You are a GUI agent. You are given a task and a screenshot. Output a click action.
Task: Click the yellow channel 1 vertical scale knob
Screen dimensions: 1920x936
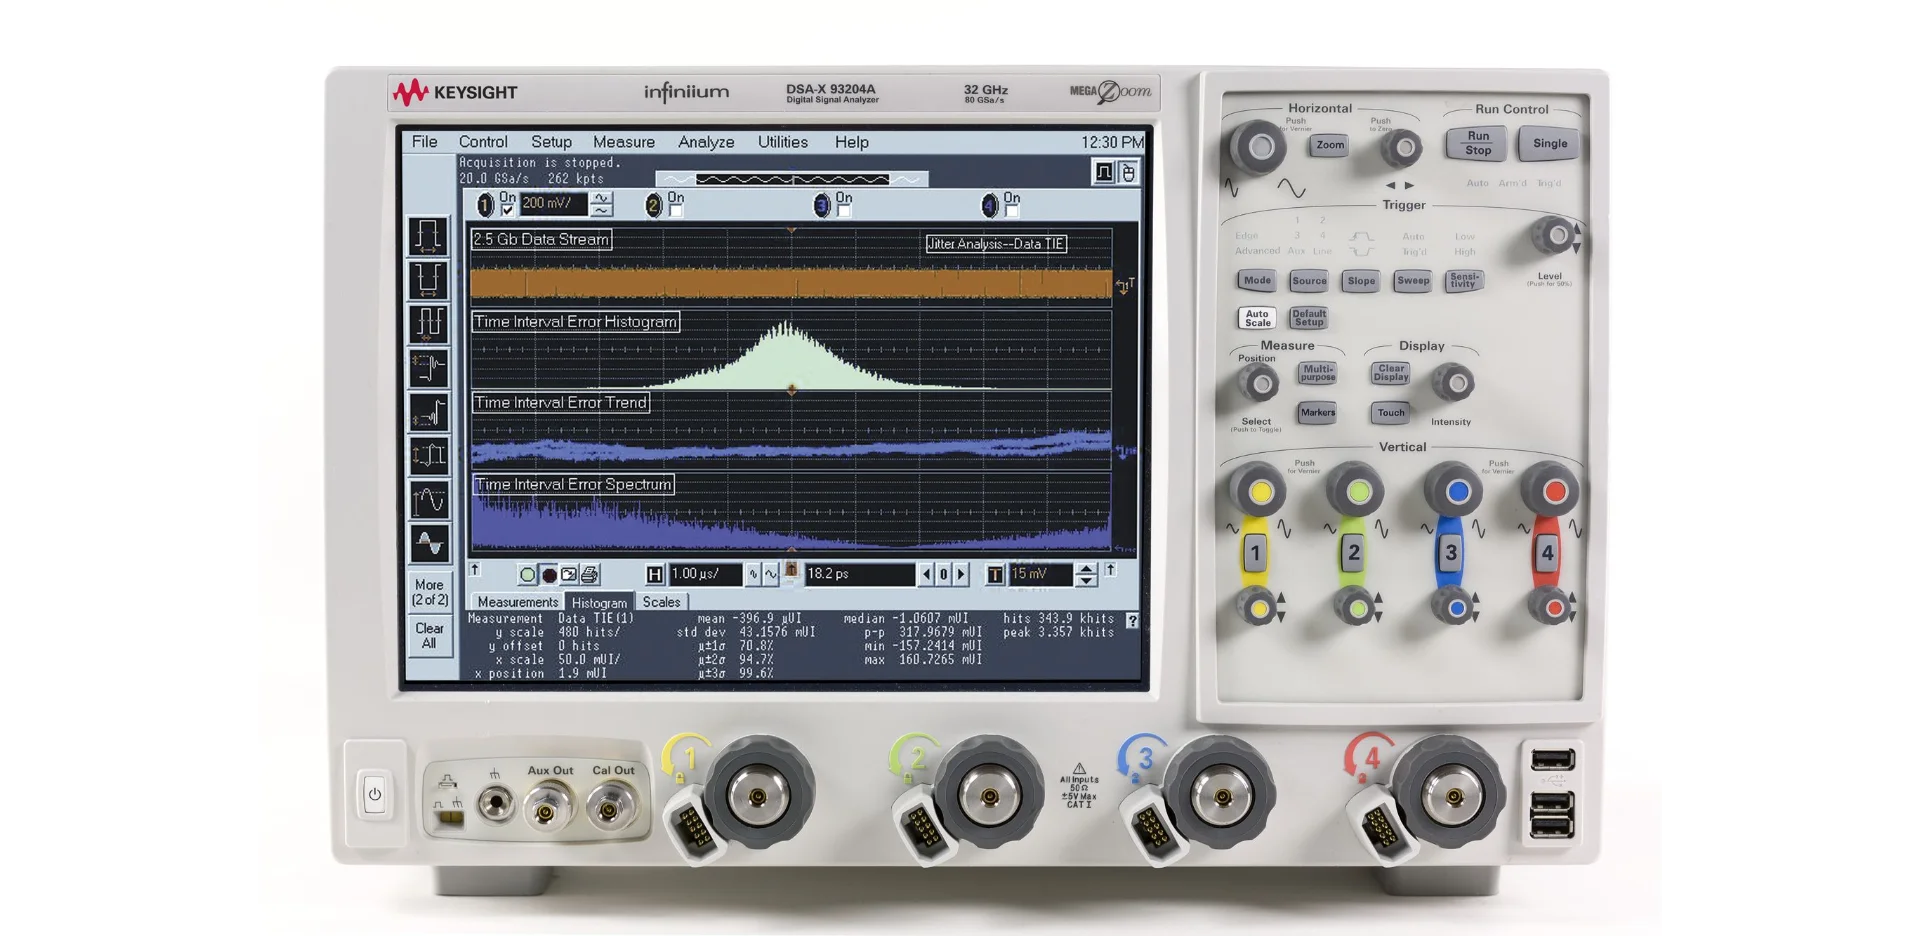click(x=1259, y=490)
